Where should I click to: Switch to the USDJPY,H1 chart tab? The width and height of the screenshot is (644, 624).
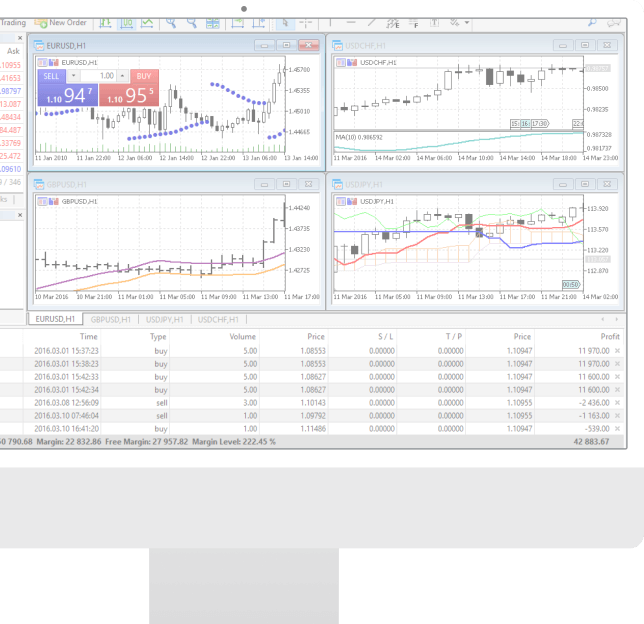point(165,320)
